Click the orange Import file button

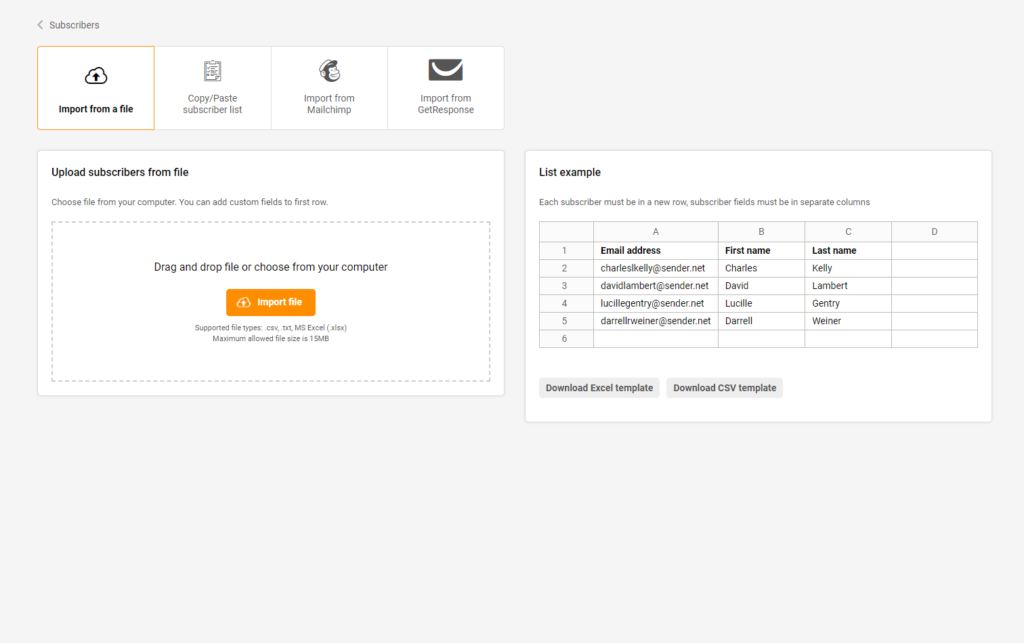(270, 302)
